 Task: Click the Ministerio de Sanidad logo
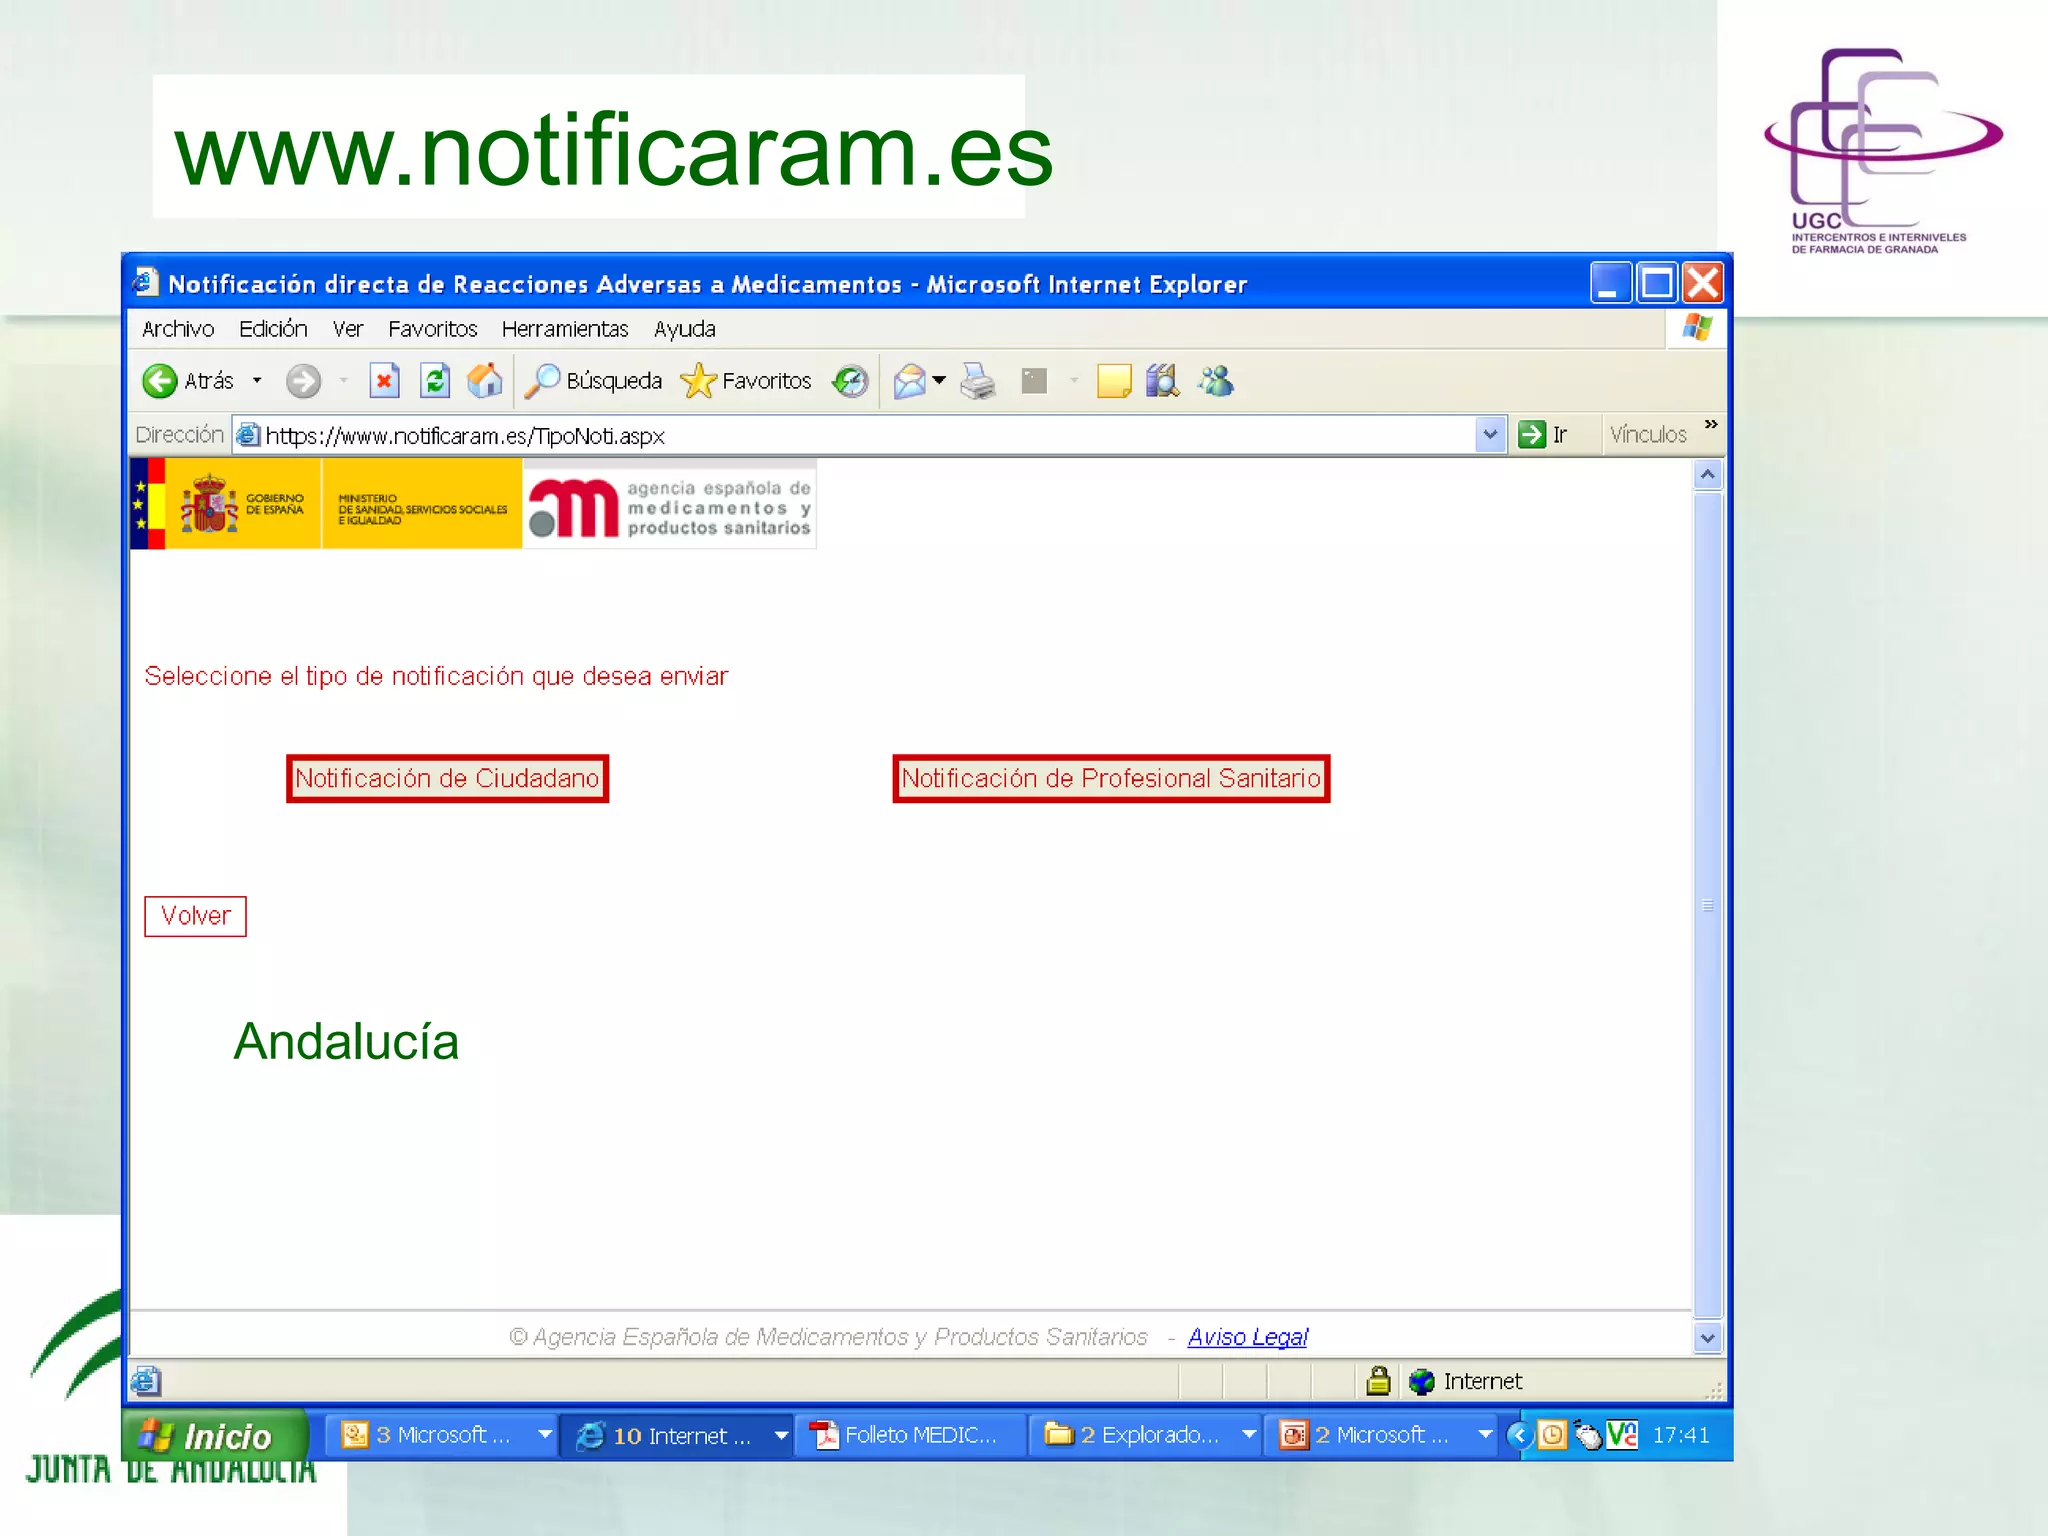(422, 503)
